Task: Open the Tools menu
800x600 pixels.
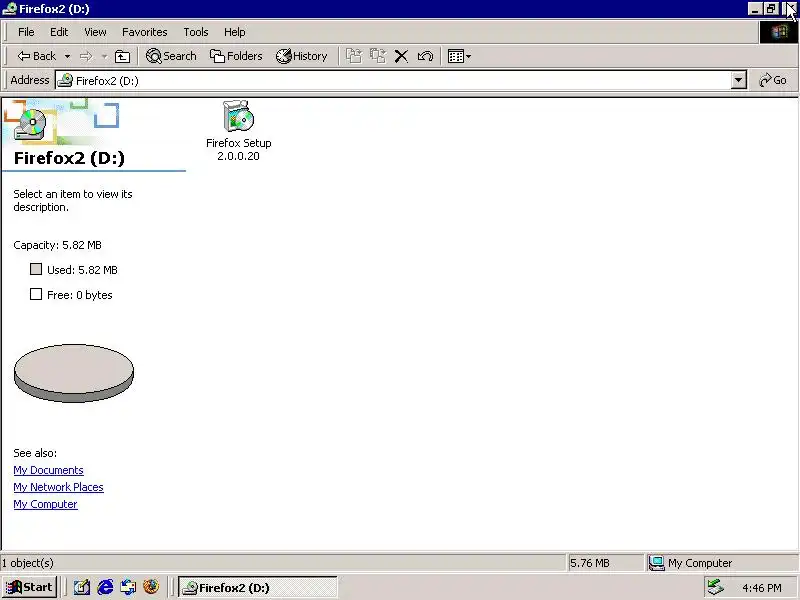Action: (x=195, y=32)
